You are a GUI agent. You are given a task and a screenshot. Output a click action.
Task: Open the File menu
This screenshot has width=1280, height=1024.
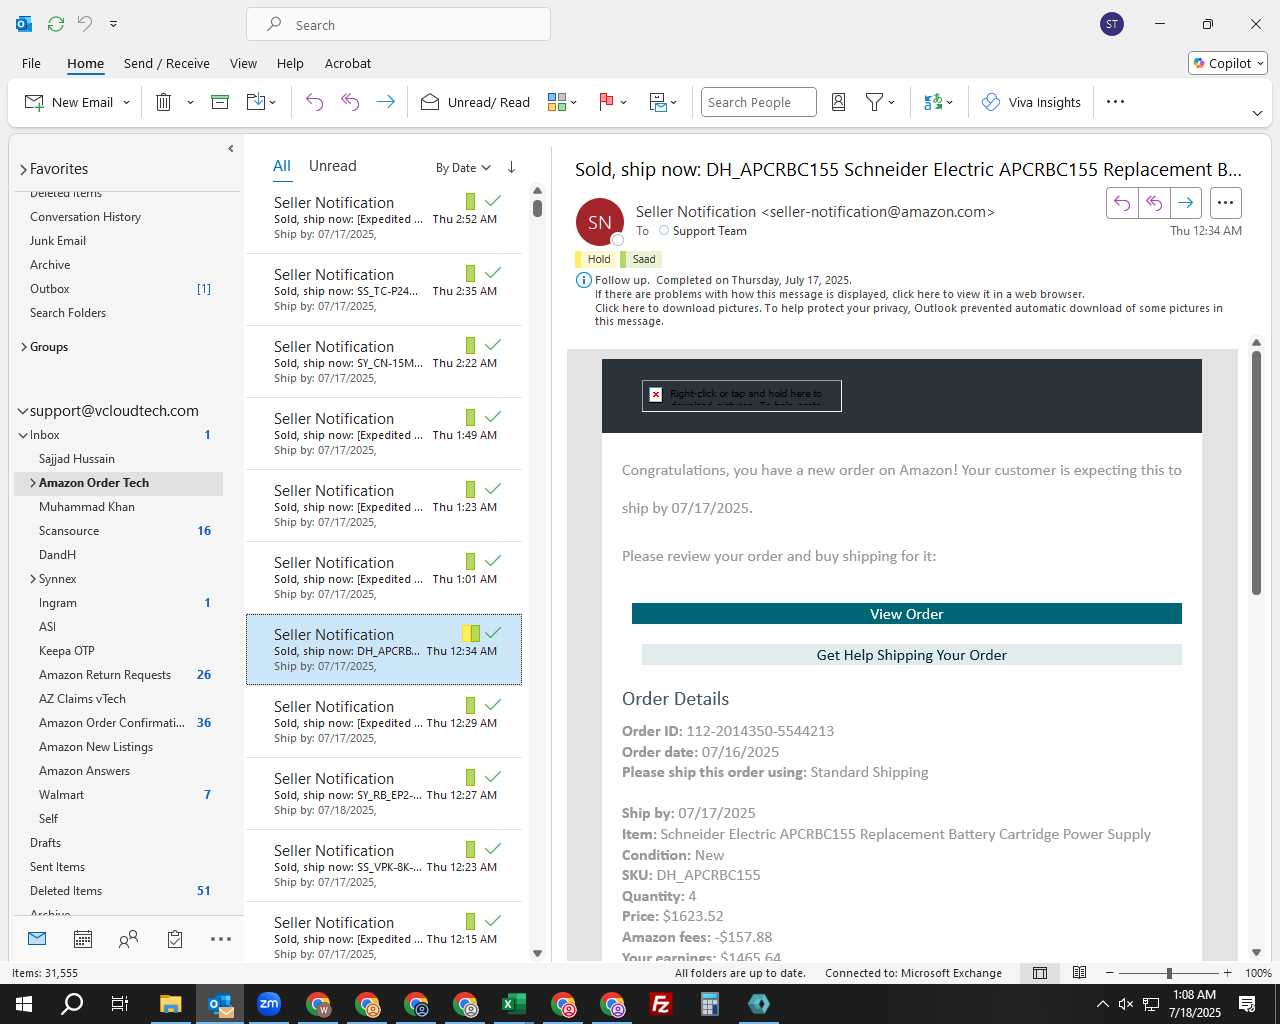pos(32,63)
